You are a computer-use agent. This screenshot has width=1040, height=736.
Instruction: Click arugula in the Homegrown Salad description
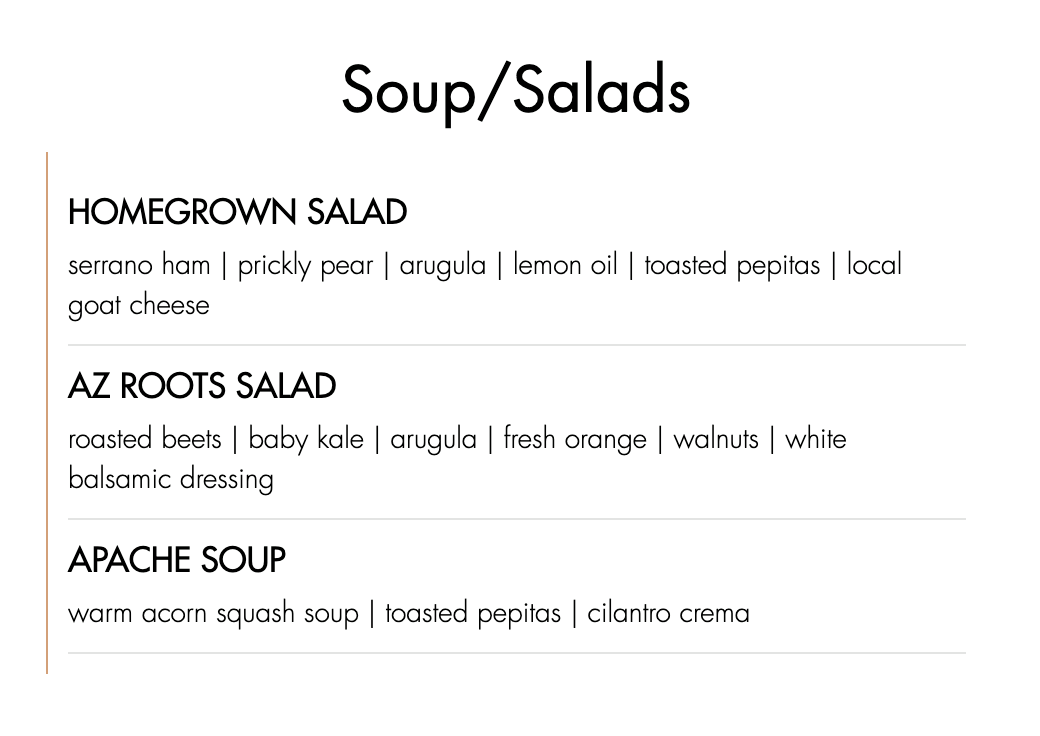(x=443, y=266)
